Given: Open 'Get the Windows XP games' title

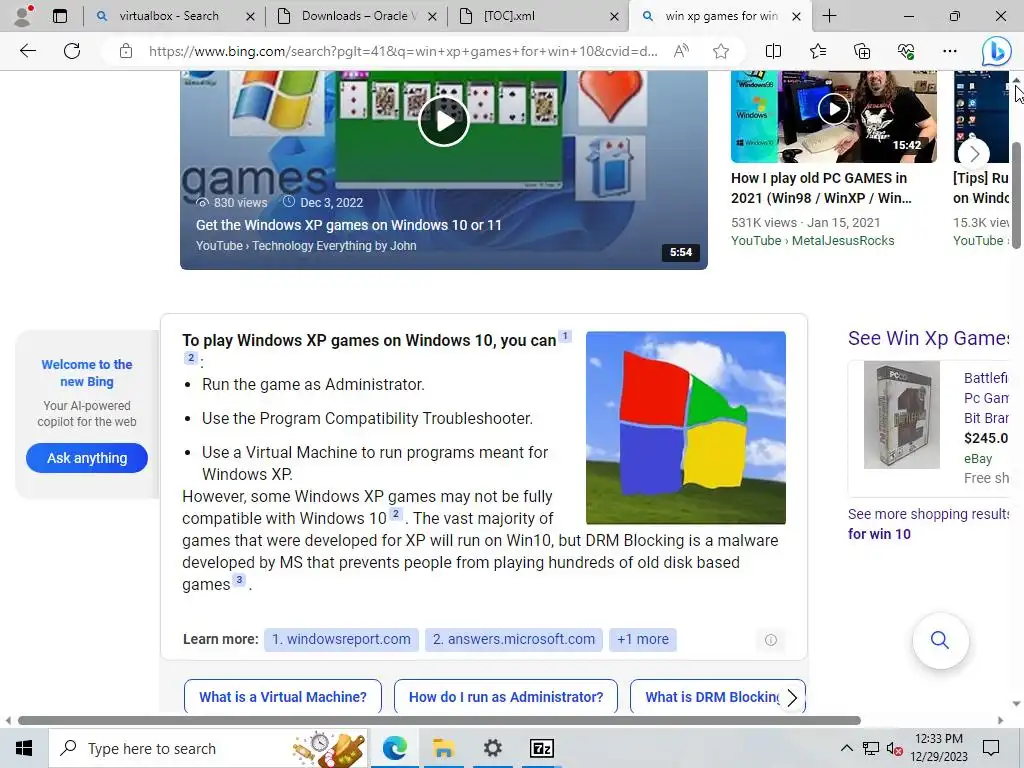Looking at the screenshot, I should click(x=349, y=225).
